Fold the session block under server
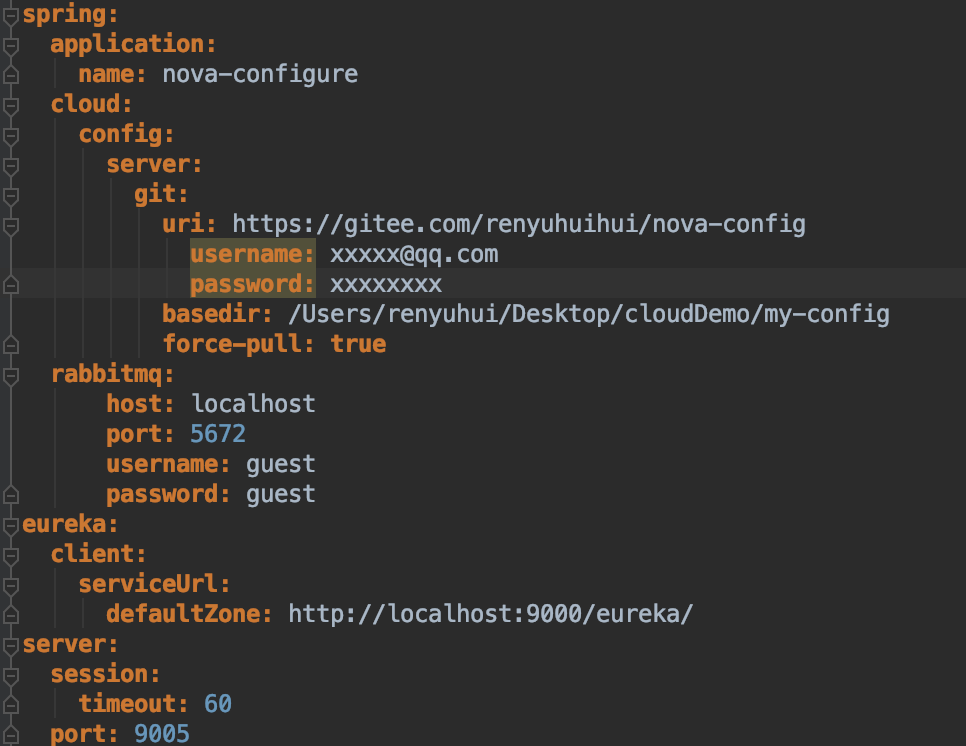The width and height of the screenshot is (966, 746). point(10,674)
